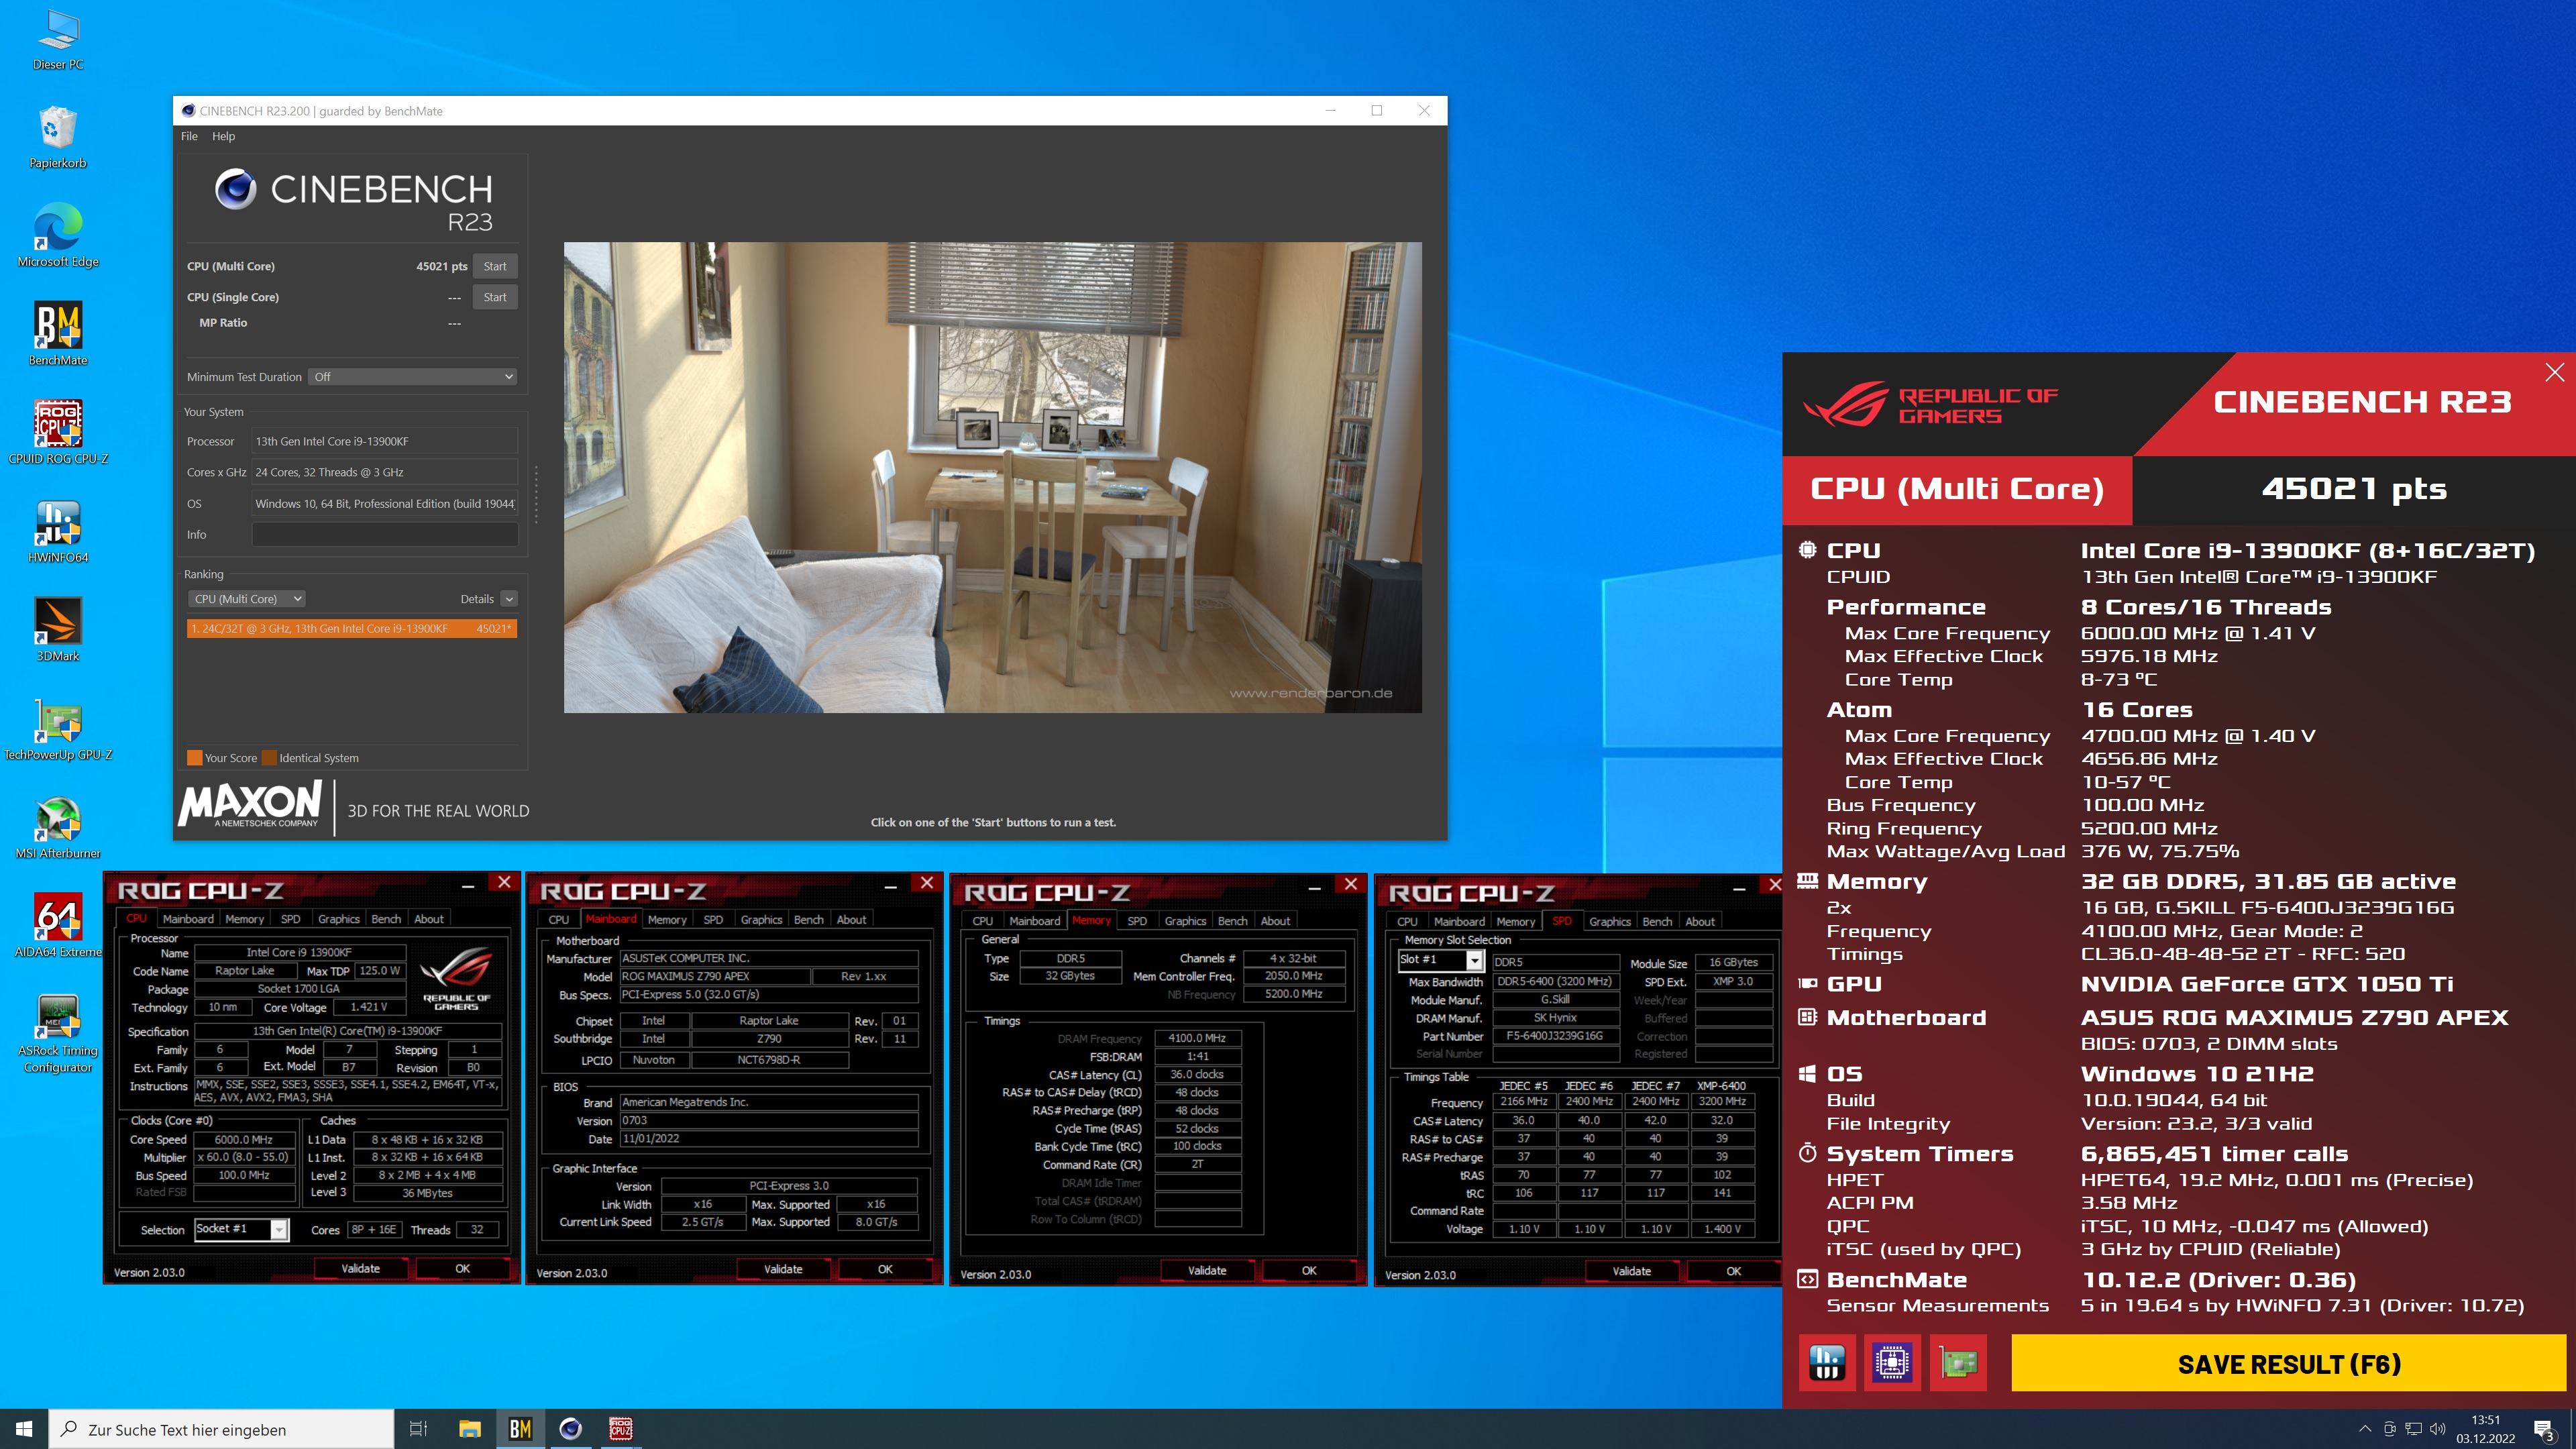Viewport: 2576px width, 1449px height.
Task: Open the Windows Start menu
Action: 24,1429
